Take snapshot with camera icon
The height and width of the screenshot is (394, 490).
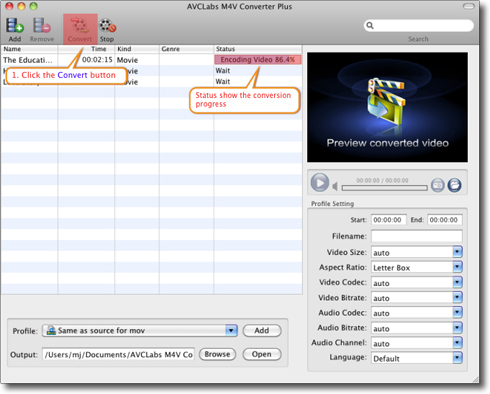pyautogui.click(x=438, y=185)
